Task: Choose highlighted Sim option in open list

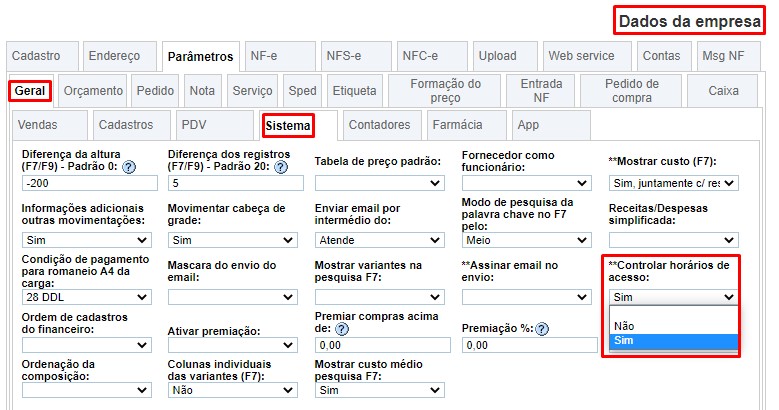Action: [674, 341]
